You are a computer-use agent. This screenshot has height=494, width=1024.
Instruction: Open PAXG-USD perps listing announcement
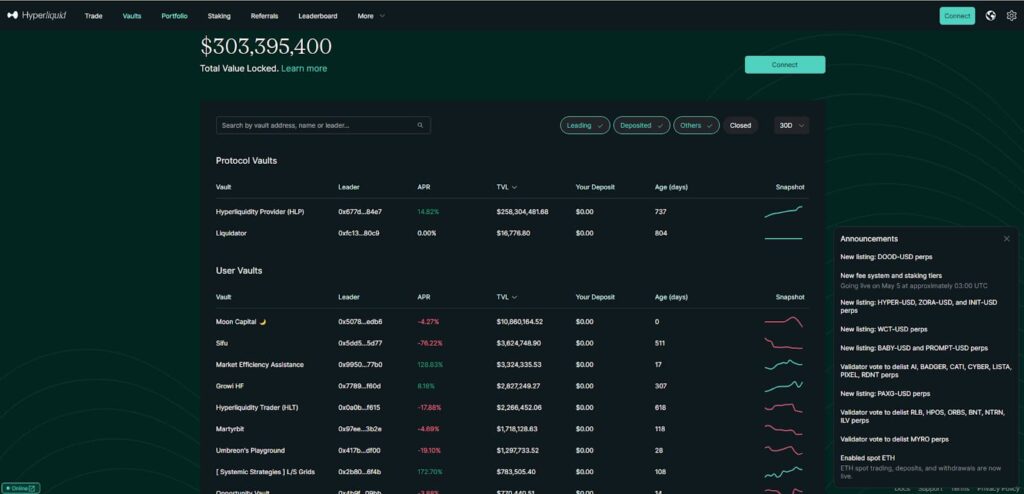885,394
